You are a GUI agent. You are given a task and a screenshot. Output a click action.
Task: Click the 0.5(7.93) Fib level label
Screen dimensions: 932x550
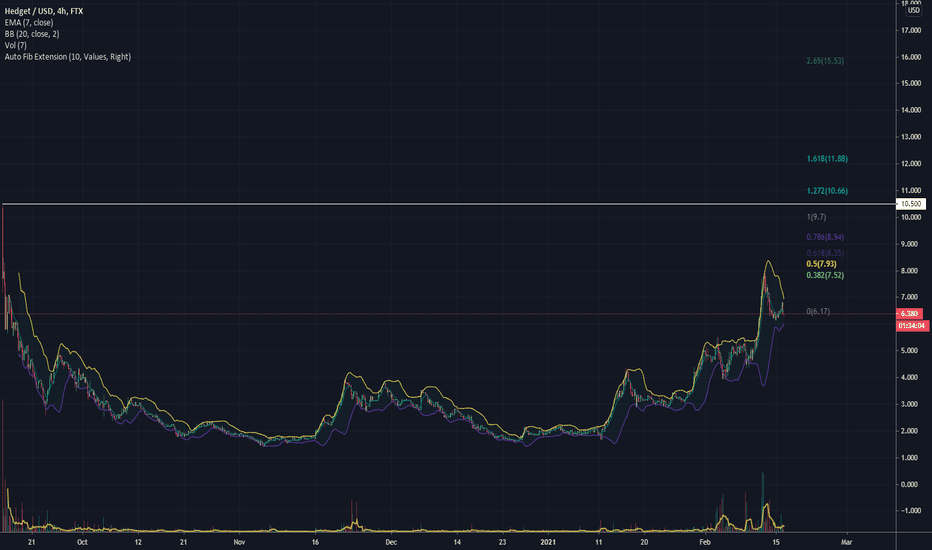coord(821,263)
